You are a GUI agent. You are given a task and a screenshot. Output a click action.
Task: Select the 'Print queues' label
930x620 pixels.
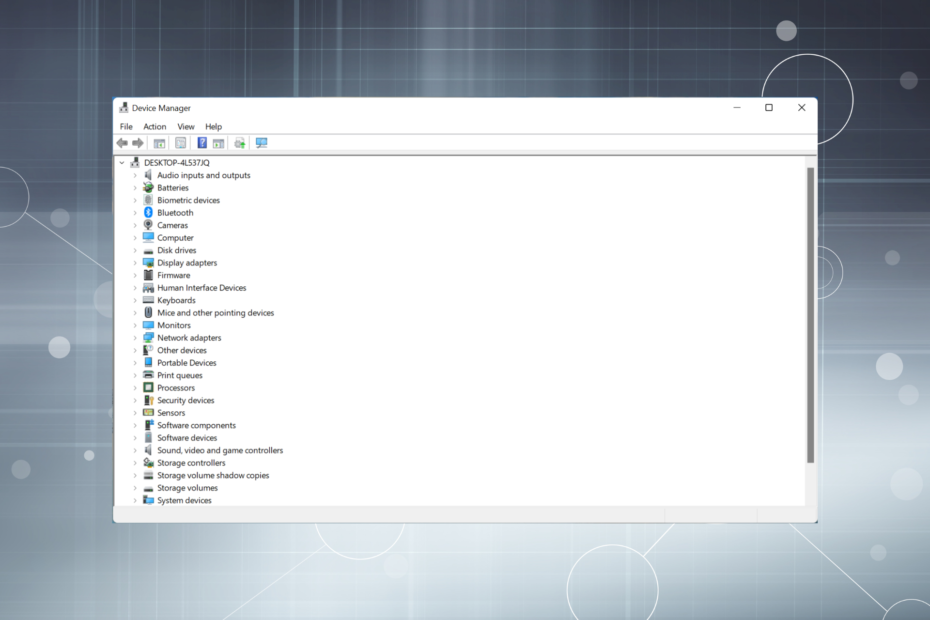[180, 376]
